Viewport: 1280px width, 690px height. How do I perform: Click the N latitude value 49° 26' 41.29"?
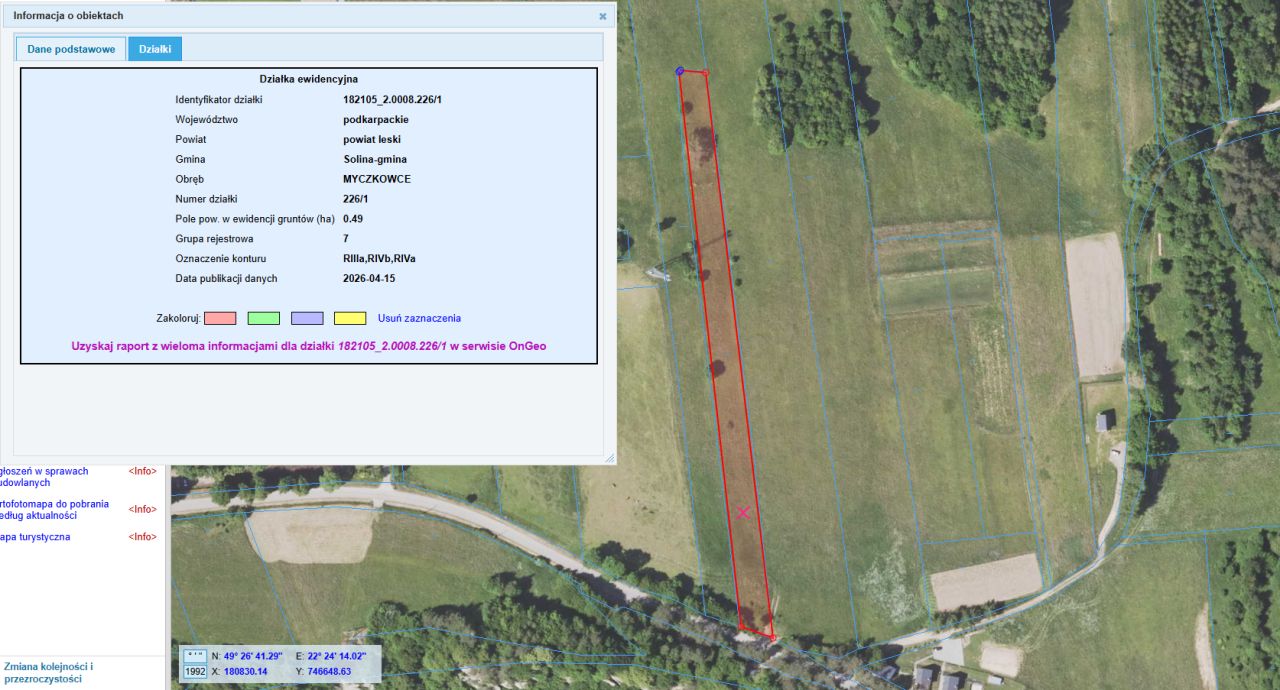click(253, 656)
